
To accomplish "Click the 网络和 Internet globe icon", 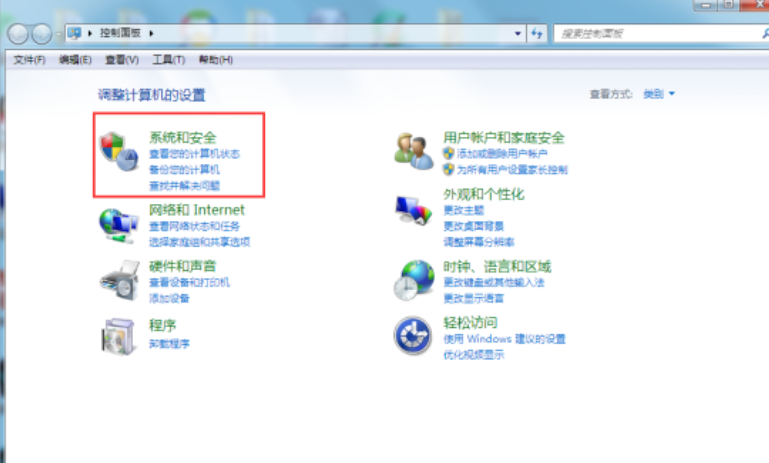I will [118, 224].
